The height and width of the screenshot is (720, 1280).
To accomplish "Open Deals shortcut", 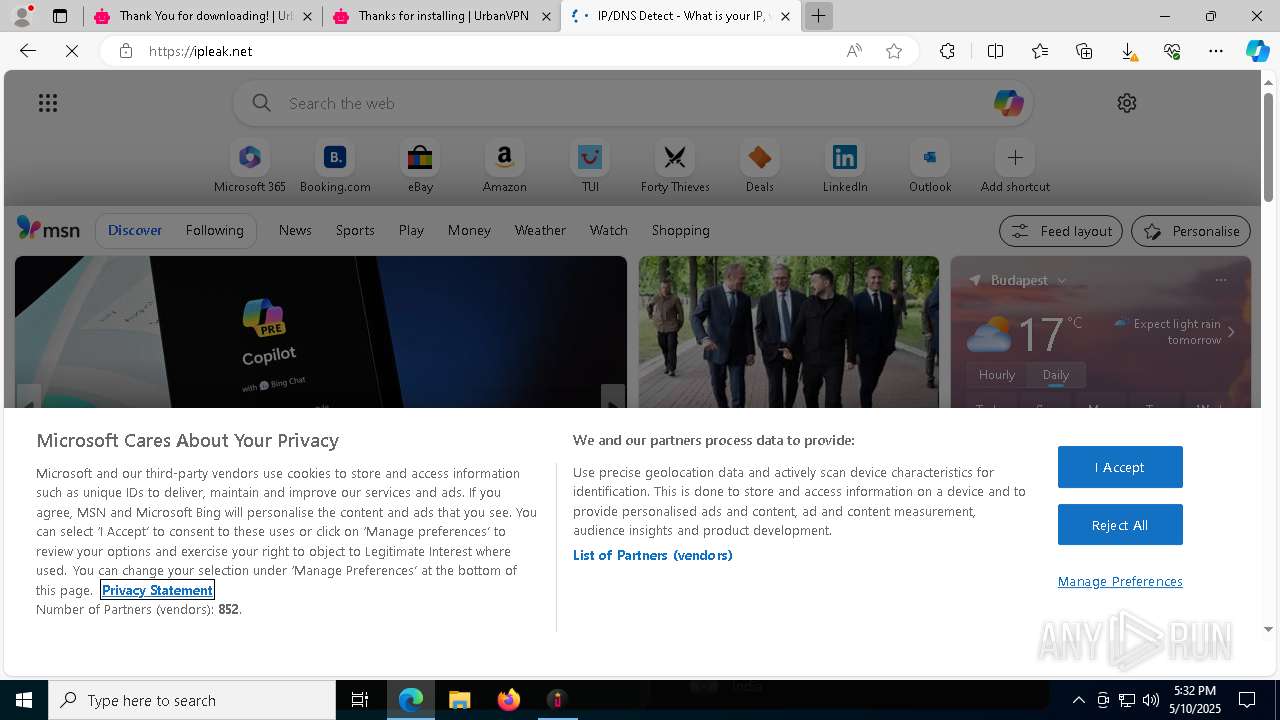I will [760, 167].
